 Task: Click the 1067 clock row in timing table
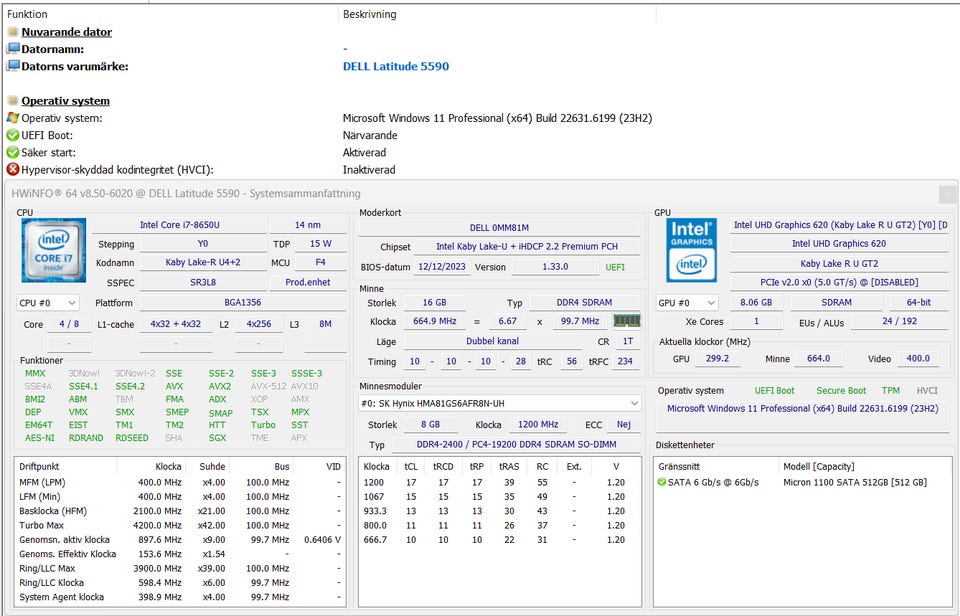click(x=499, y=497)
